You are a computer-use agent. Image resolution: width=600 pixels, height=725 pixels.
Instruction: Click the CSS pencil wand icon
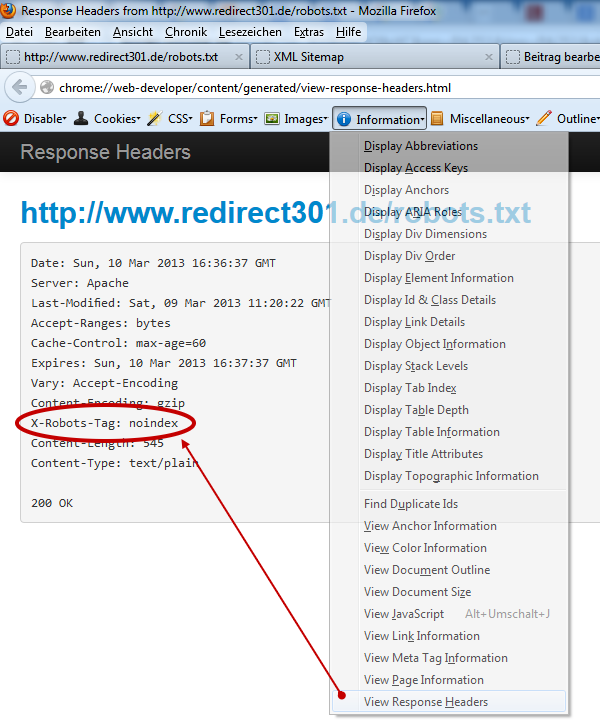[154, 119]
